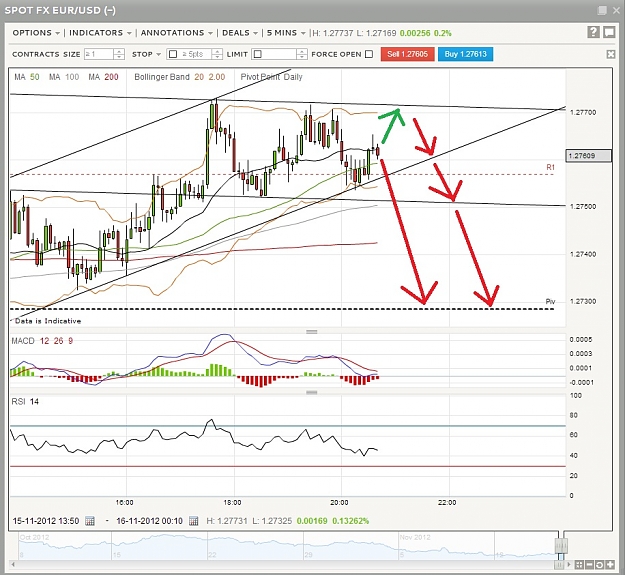Image resolution: width=625 pixels, height=575 pixels.
Task: Click the R1 resistance level label
Action: pyautogui.click(x=550, y=167)
